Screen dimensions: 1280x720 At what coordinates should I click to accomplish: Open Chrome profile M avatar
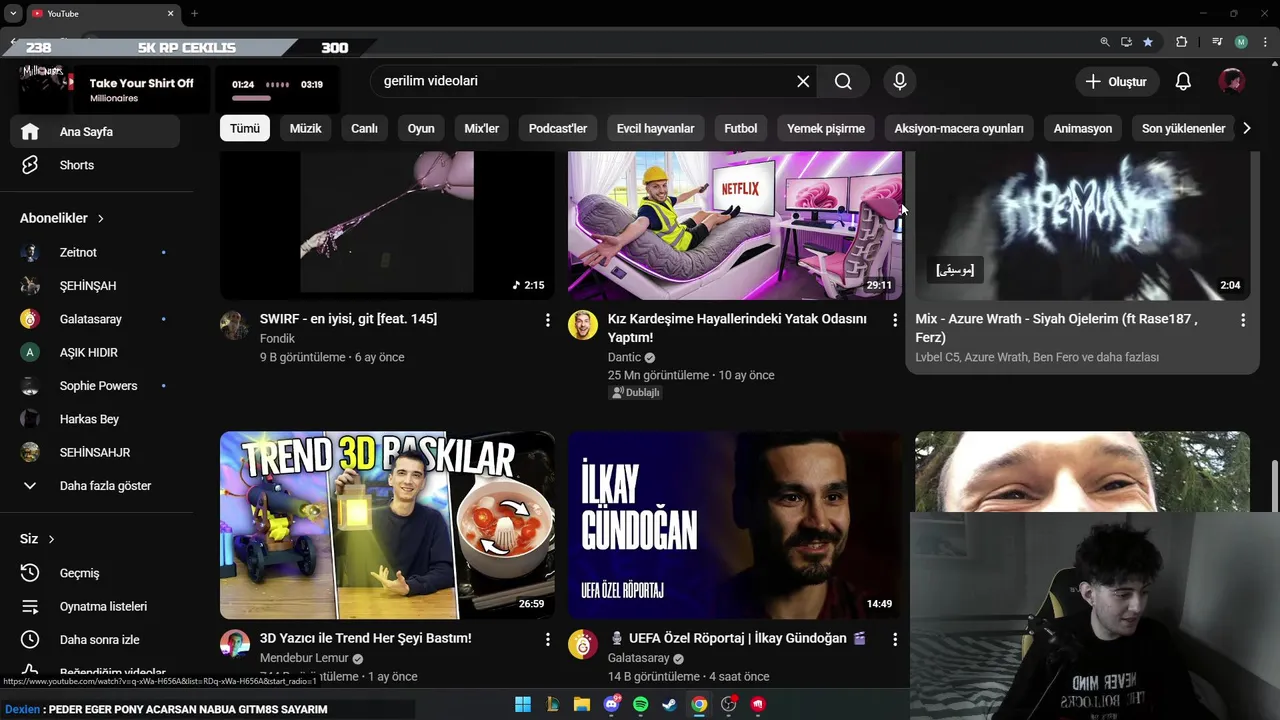1241,42
